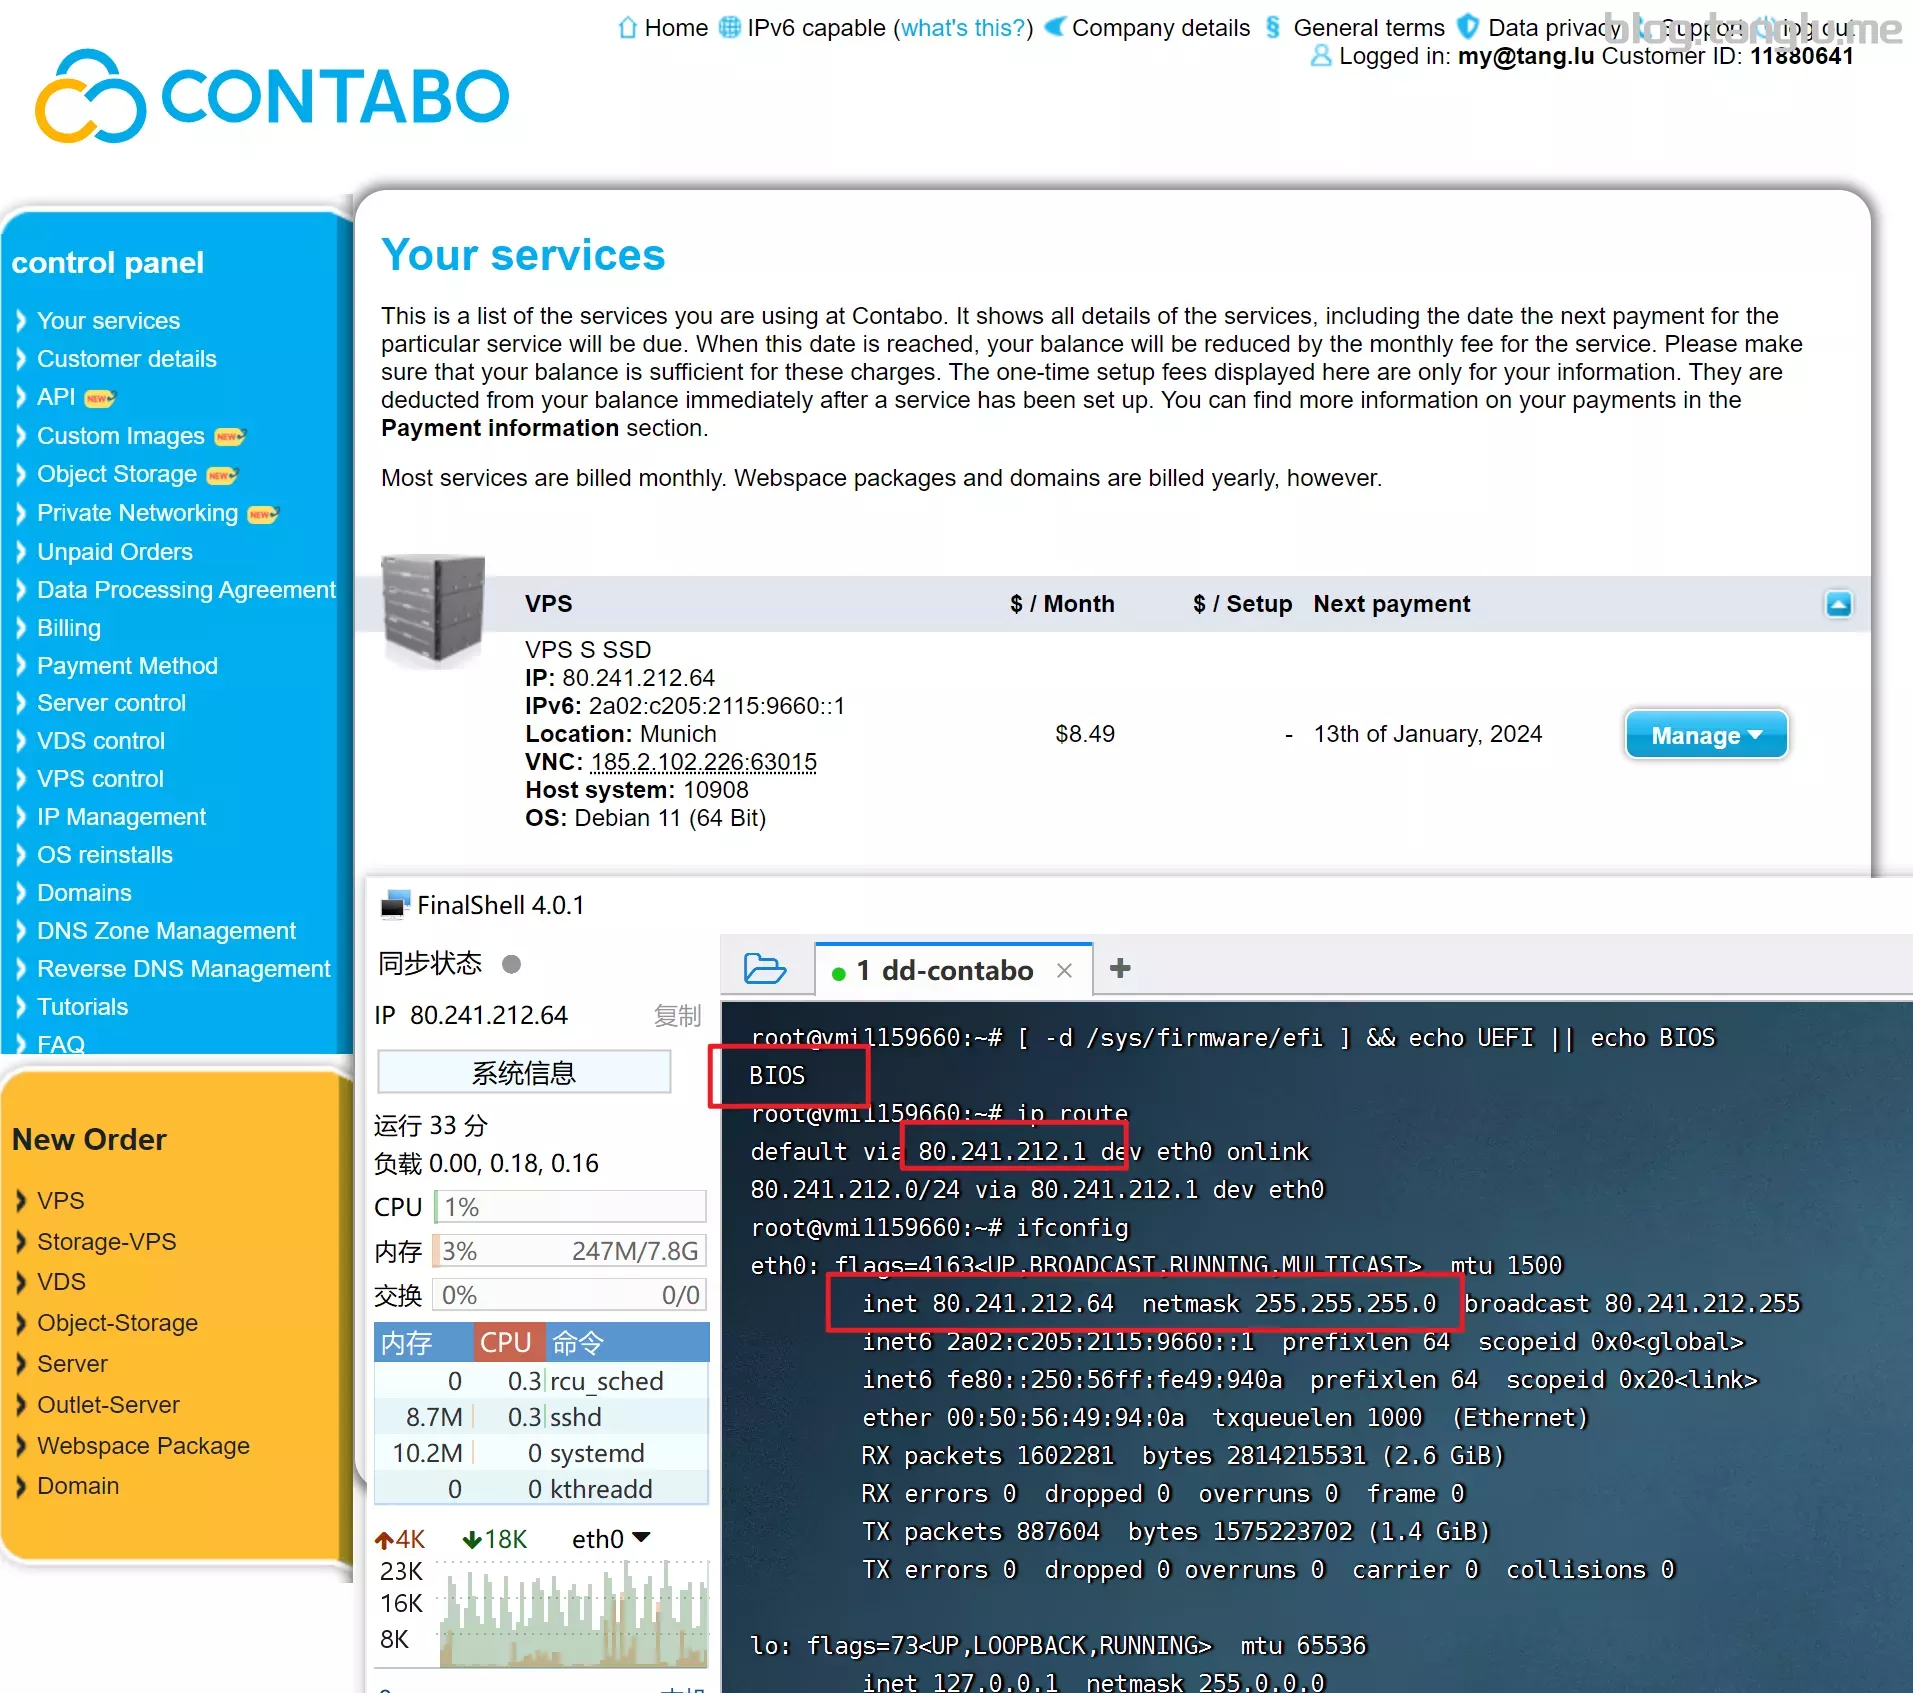Copy the IP using 复制 button
The width and height of the screenshot is (1913, 1693).
(677, 1015)
